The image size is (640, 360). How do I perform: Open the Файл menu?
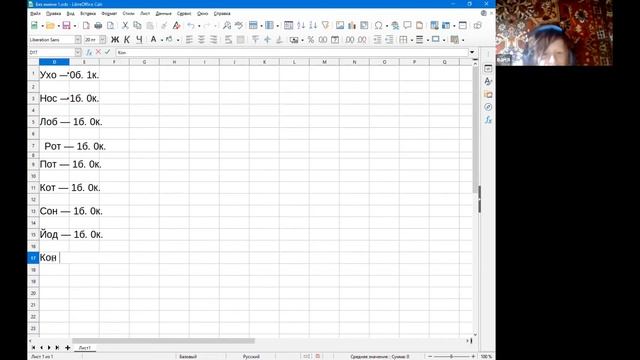coord(36,13)
